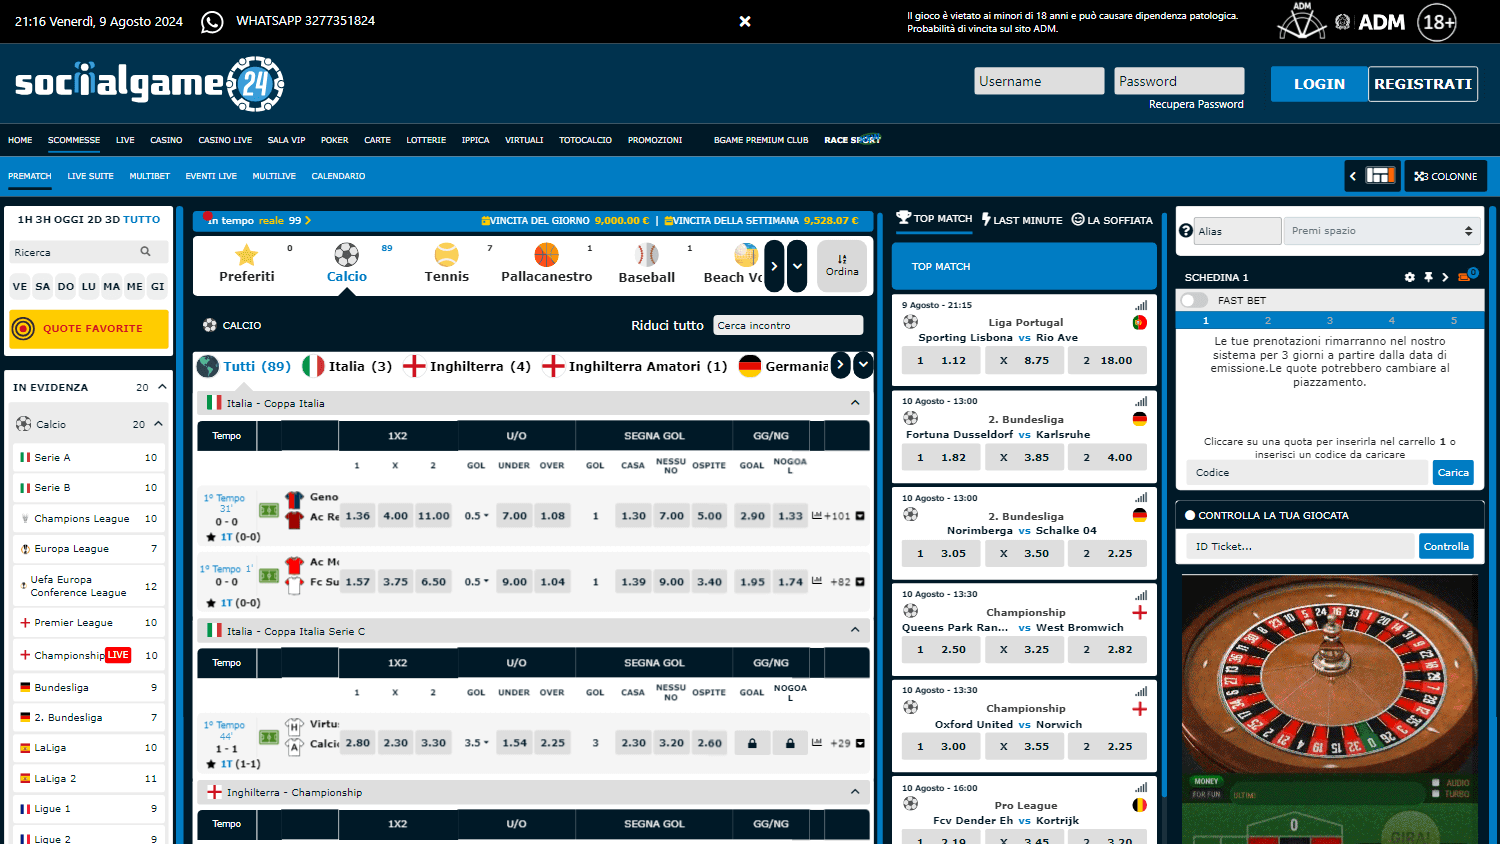Click Recupera Password link
Screen dimensions: 1500x844
(1196, 104)
